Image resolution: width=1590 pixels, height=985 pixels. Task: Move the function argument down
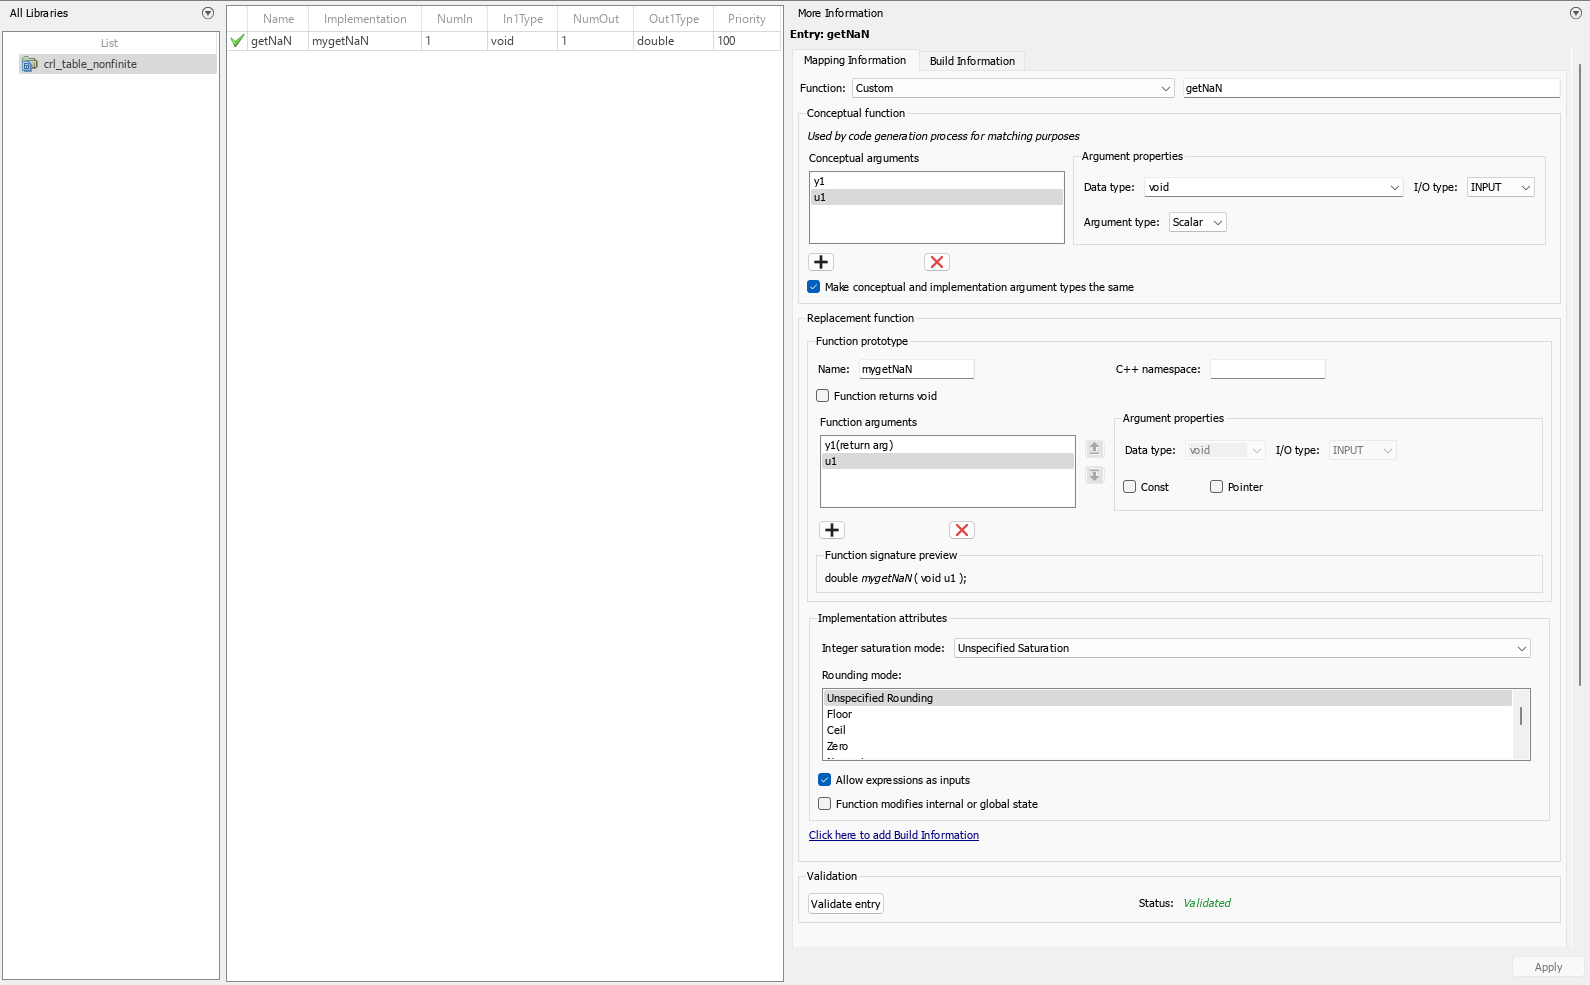coord(1095,475)
